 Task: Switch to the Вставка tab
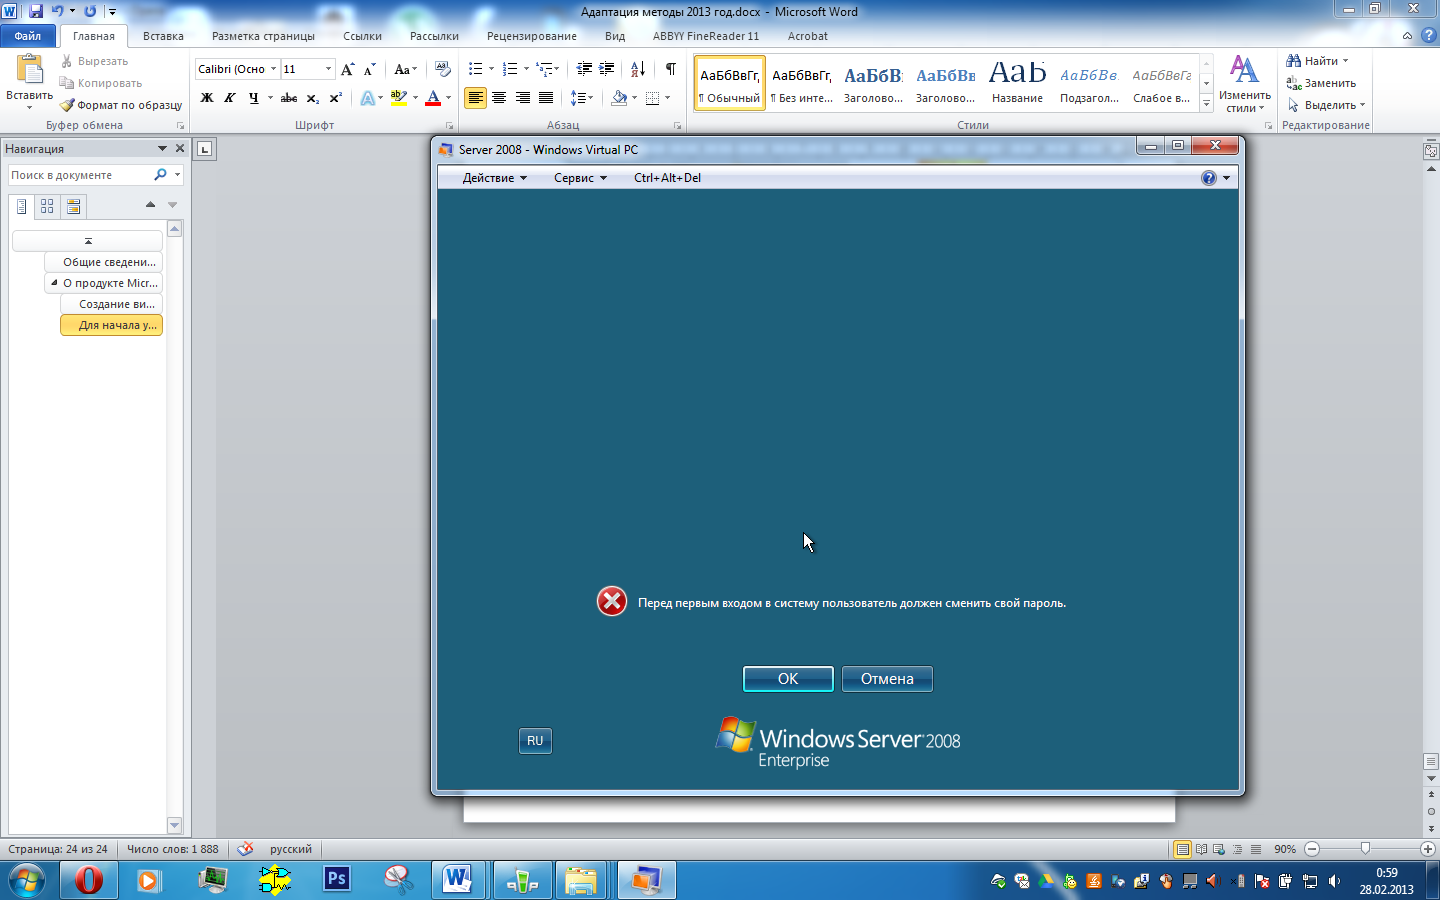click(163, 36)
